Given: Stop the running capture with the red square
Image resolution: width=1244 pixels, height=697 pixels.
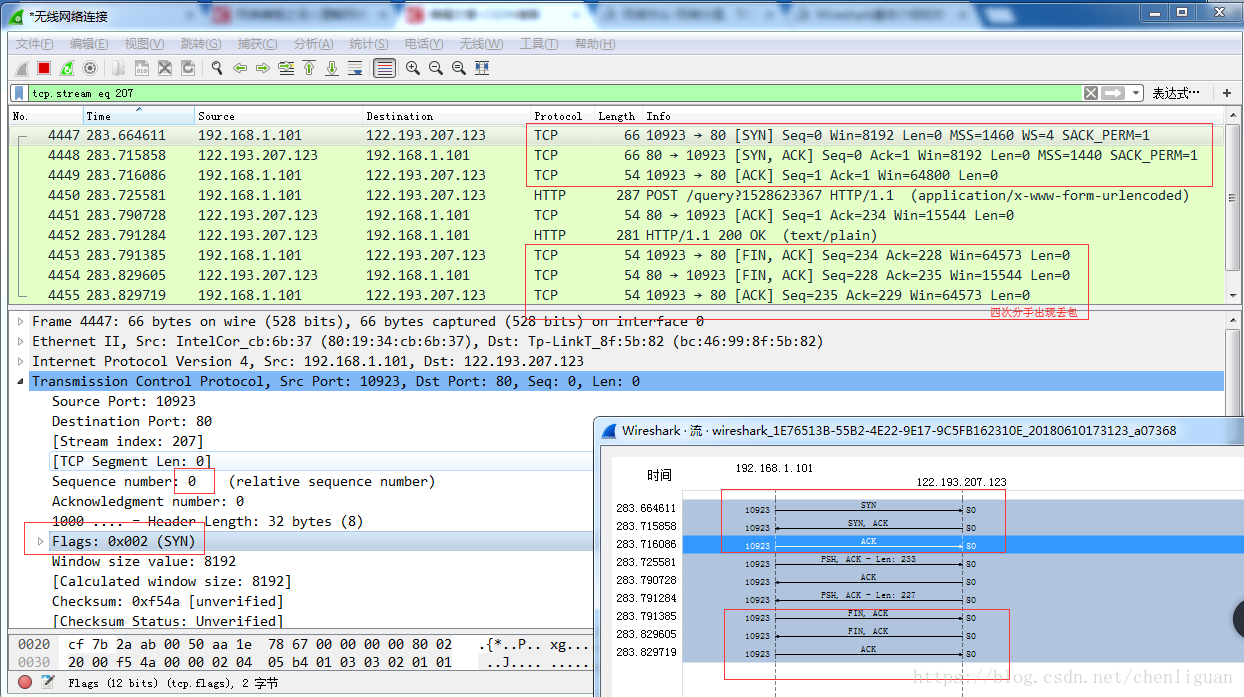Looking at the screenshot, I should [x=44, y=68].
